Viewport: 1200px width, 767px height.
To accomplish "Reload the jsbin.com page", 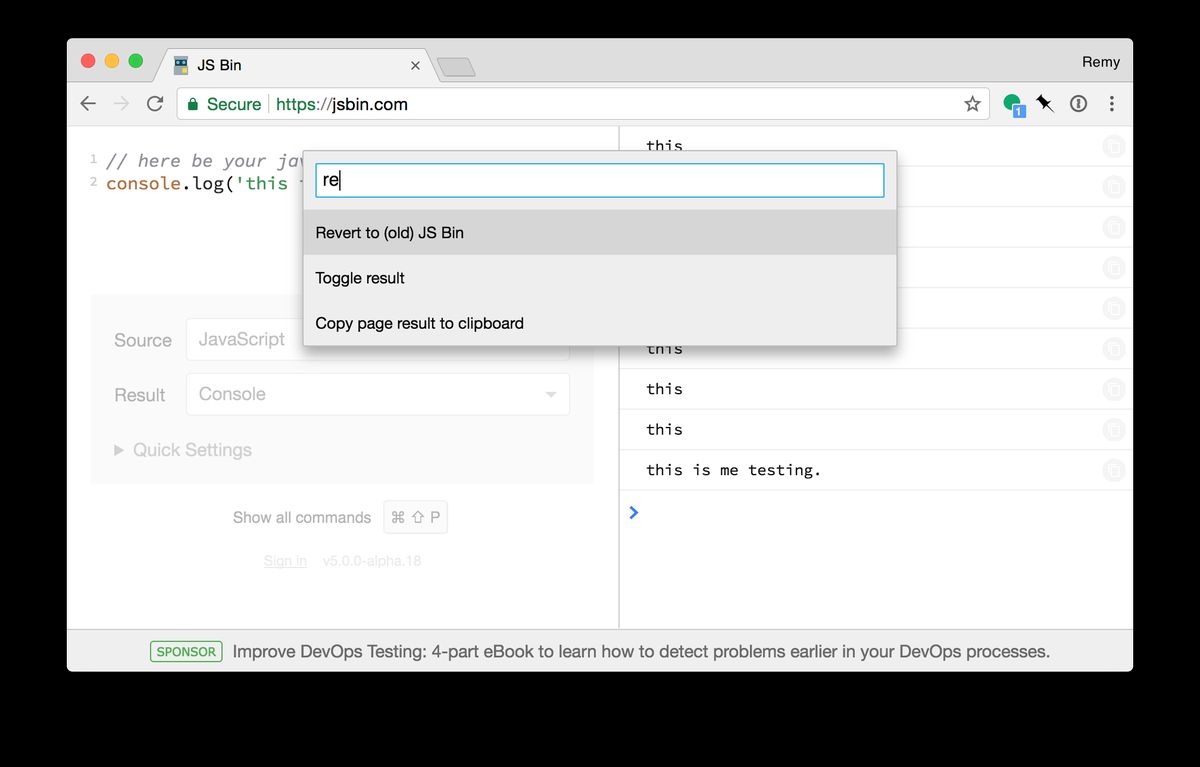I will coord(155,104).
